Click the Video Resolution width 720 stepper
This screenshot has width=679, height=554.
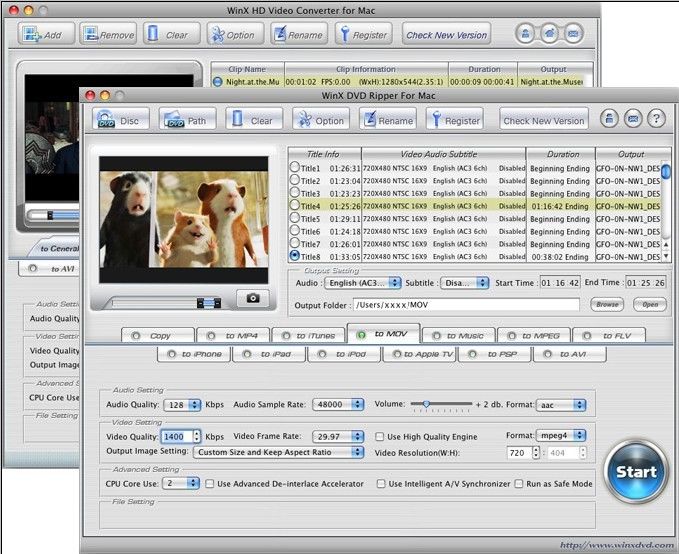(536, 453)
